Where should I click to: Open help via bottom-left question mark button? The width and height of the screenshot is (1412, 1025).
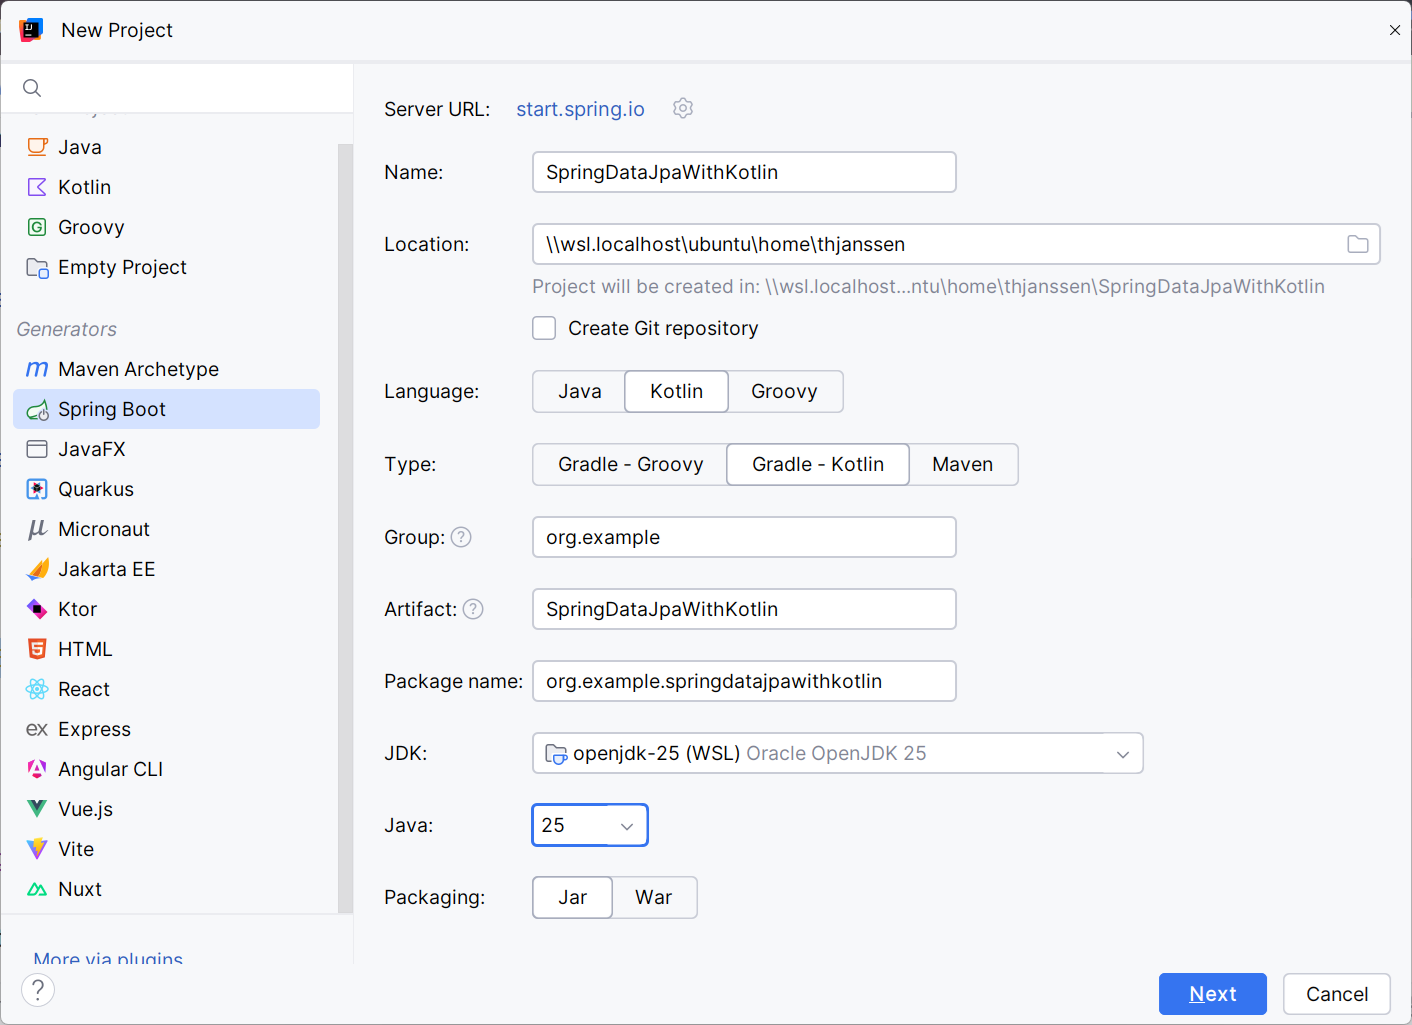[x=38, y=990]
